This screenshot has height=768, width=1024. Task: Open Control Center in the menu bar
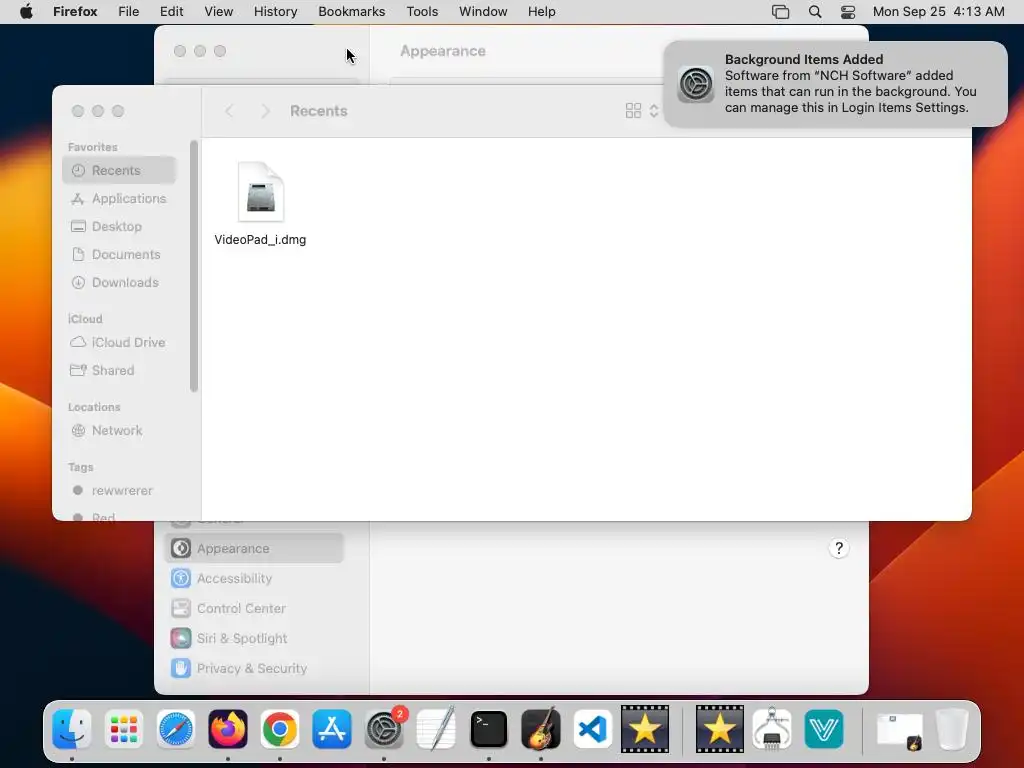(848, 12)
